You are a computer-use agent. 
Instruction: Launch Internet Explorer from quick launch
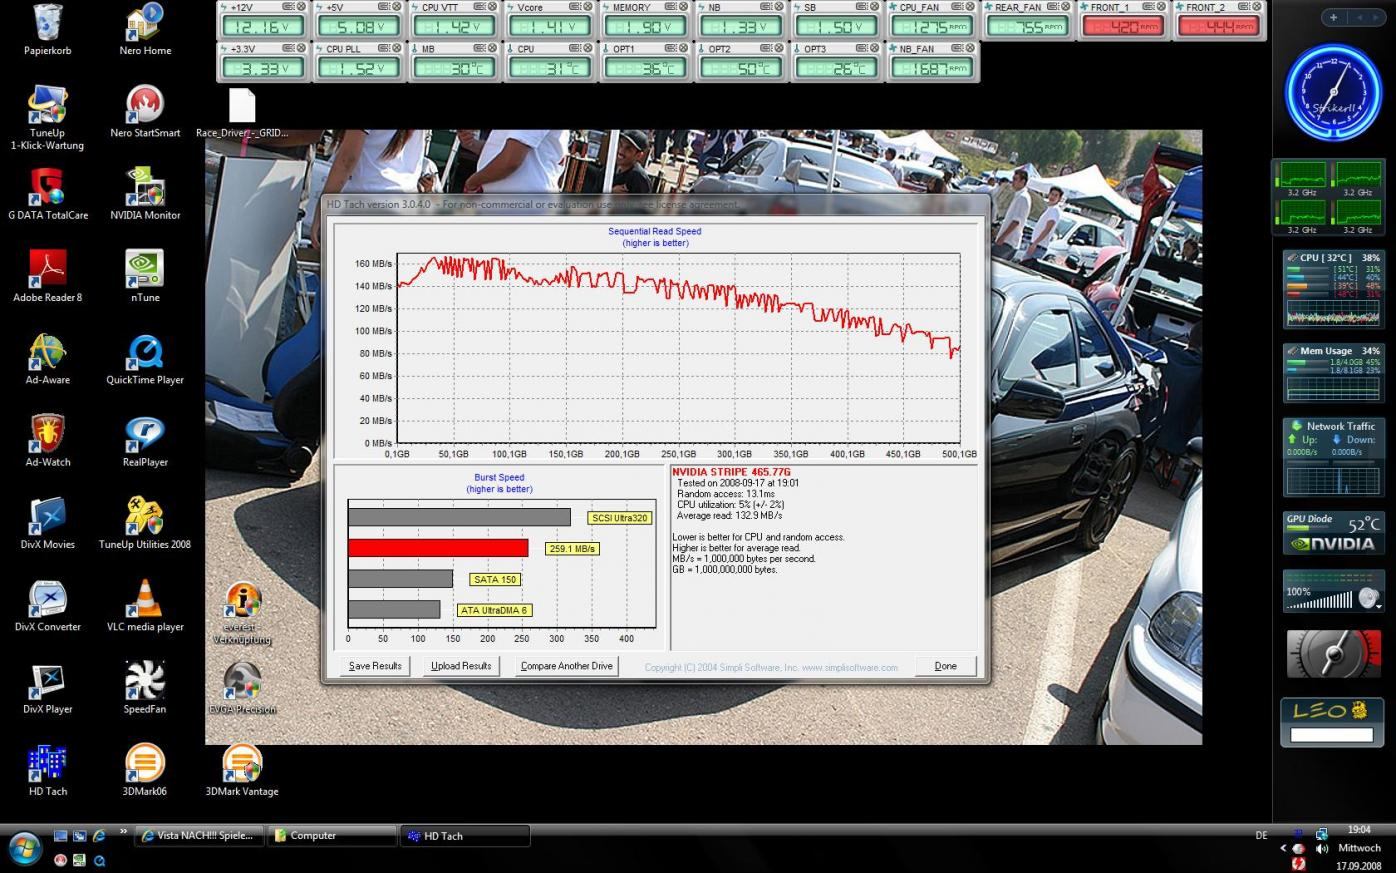point(99,836)
